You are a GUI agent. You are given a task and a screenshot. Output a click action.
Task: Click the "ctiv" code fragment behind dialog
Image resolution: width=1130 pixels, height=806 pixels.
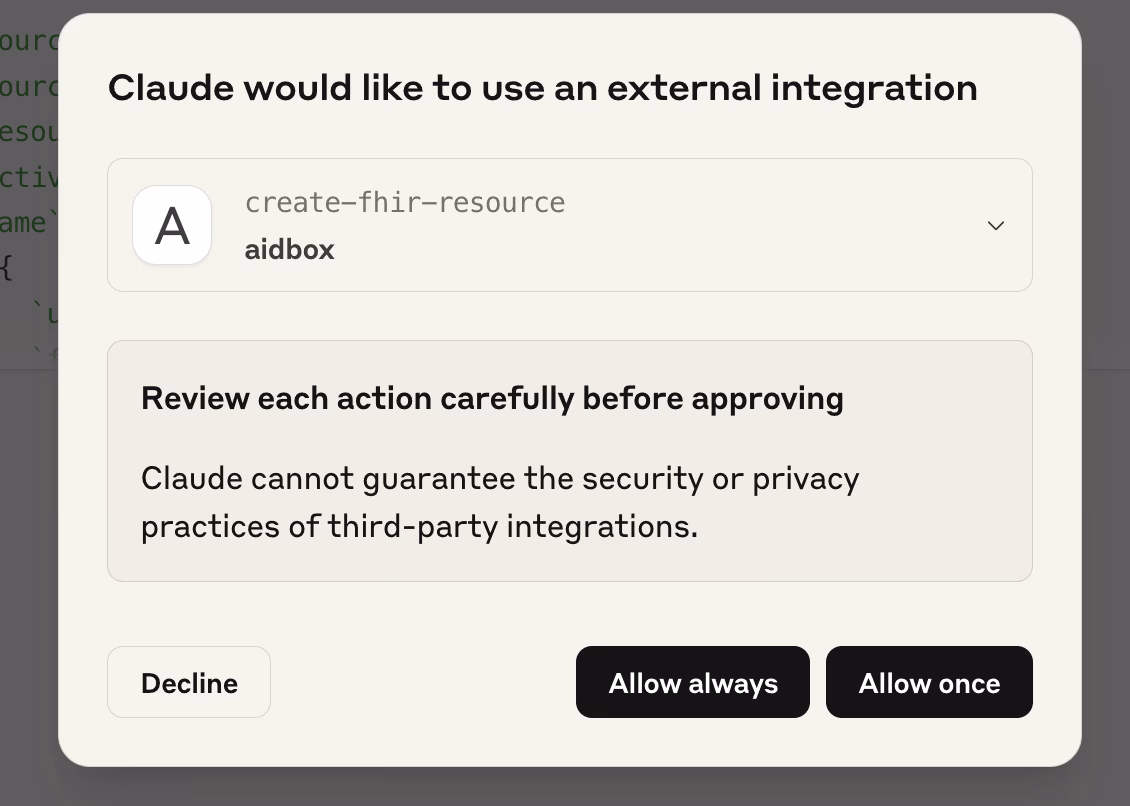pos(29,177)
